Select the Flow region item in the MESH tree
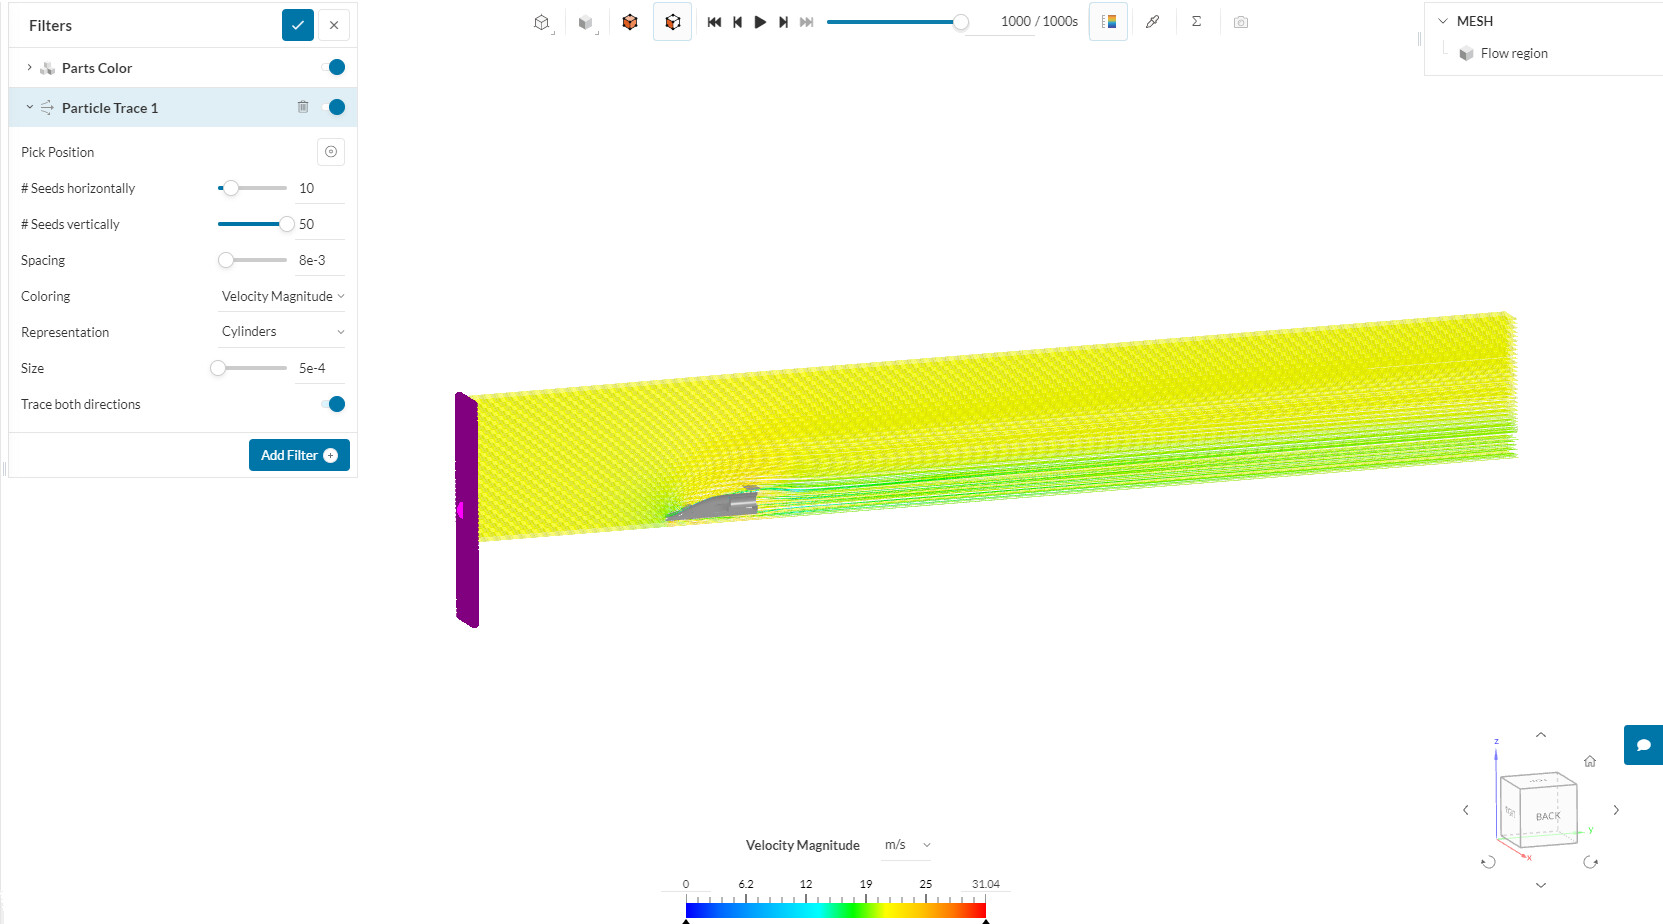 pos(1513,53)
